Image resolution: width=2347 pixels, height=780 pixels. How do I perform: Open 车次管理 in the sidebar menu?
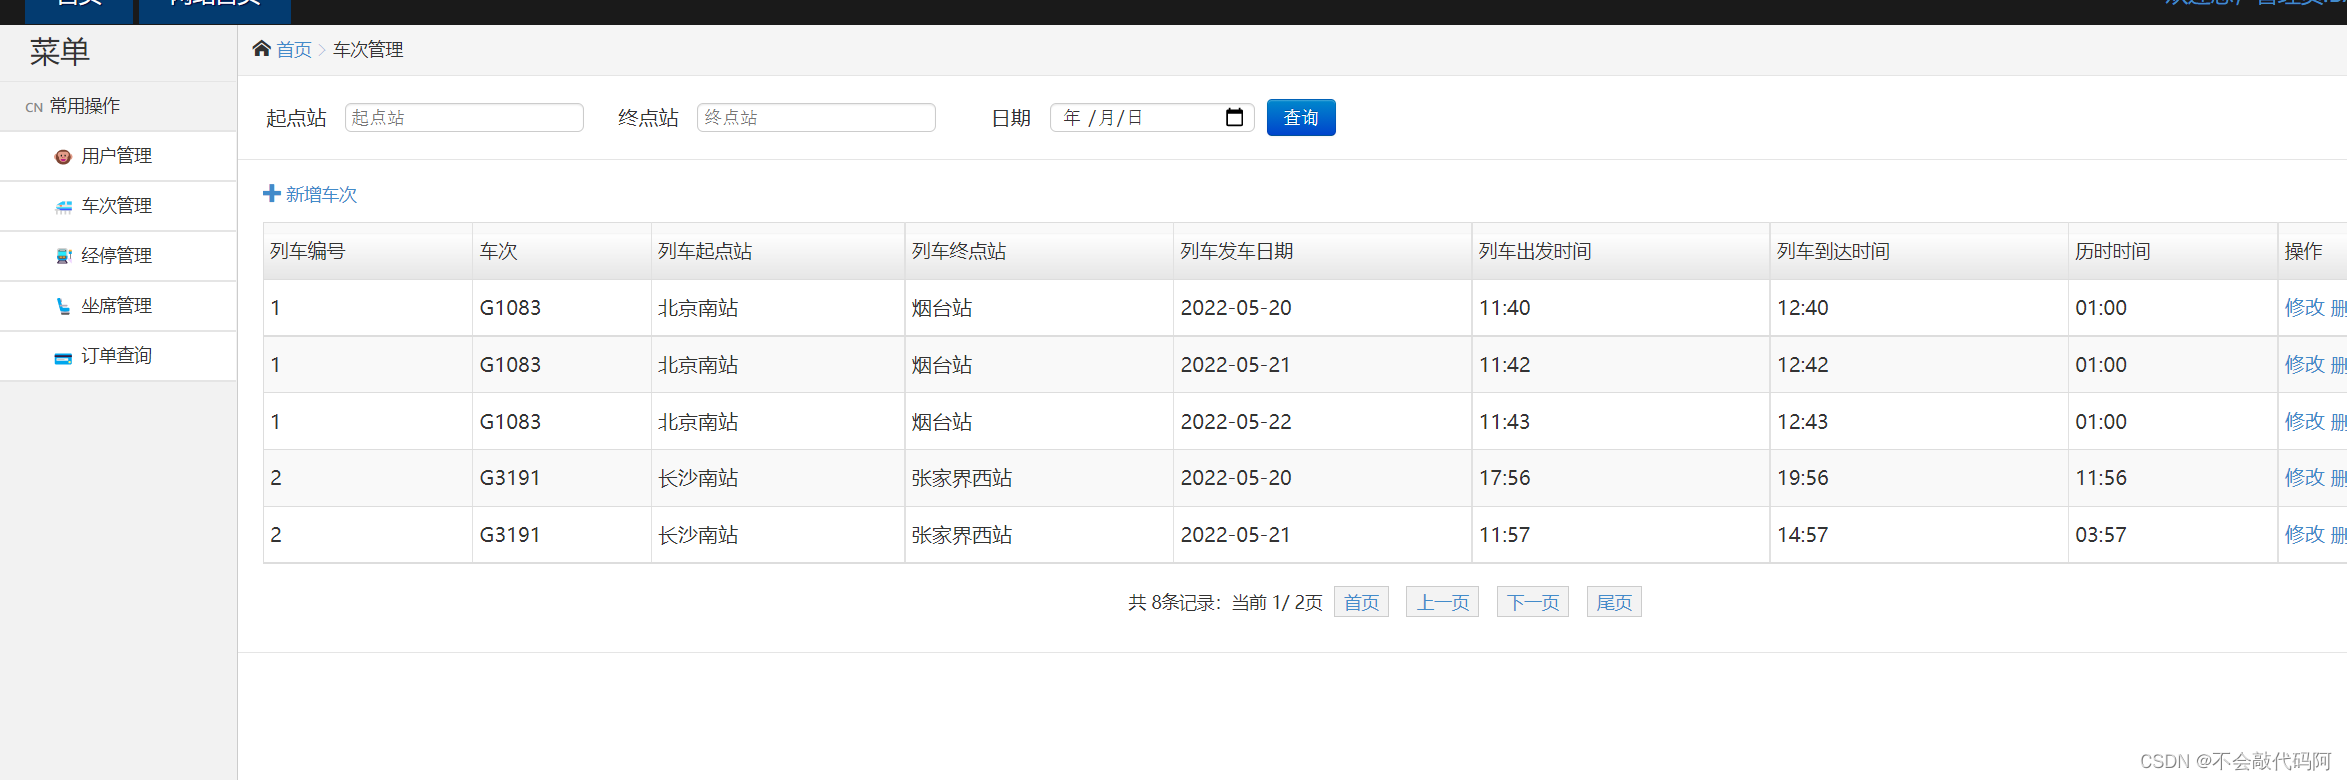[x=118, y=206]
